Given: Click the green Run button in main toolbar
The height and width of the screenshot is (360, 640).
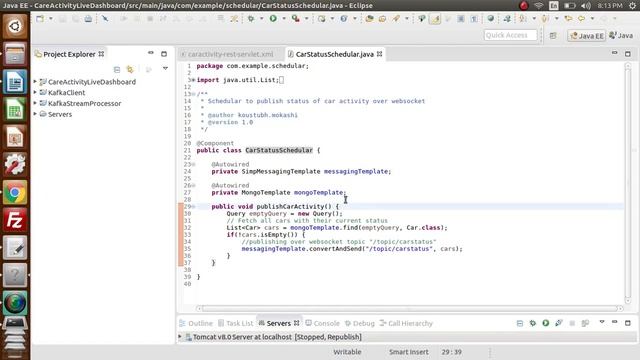Looking at the screenshot, I should 273,19.
